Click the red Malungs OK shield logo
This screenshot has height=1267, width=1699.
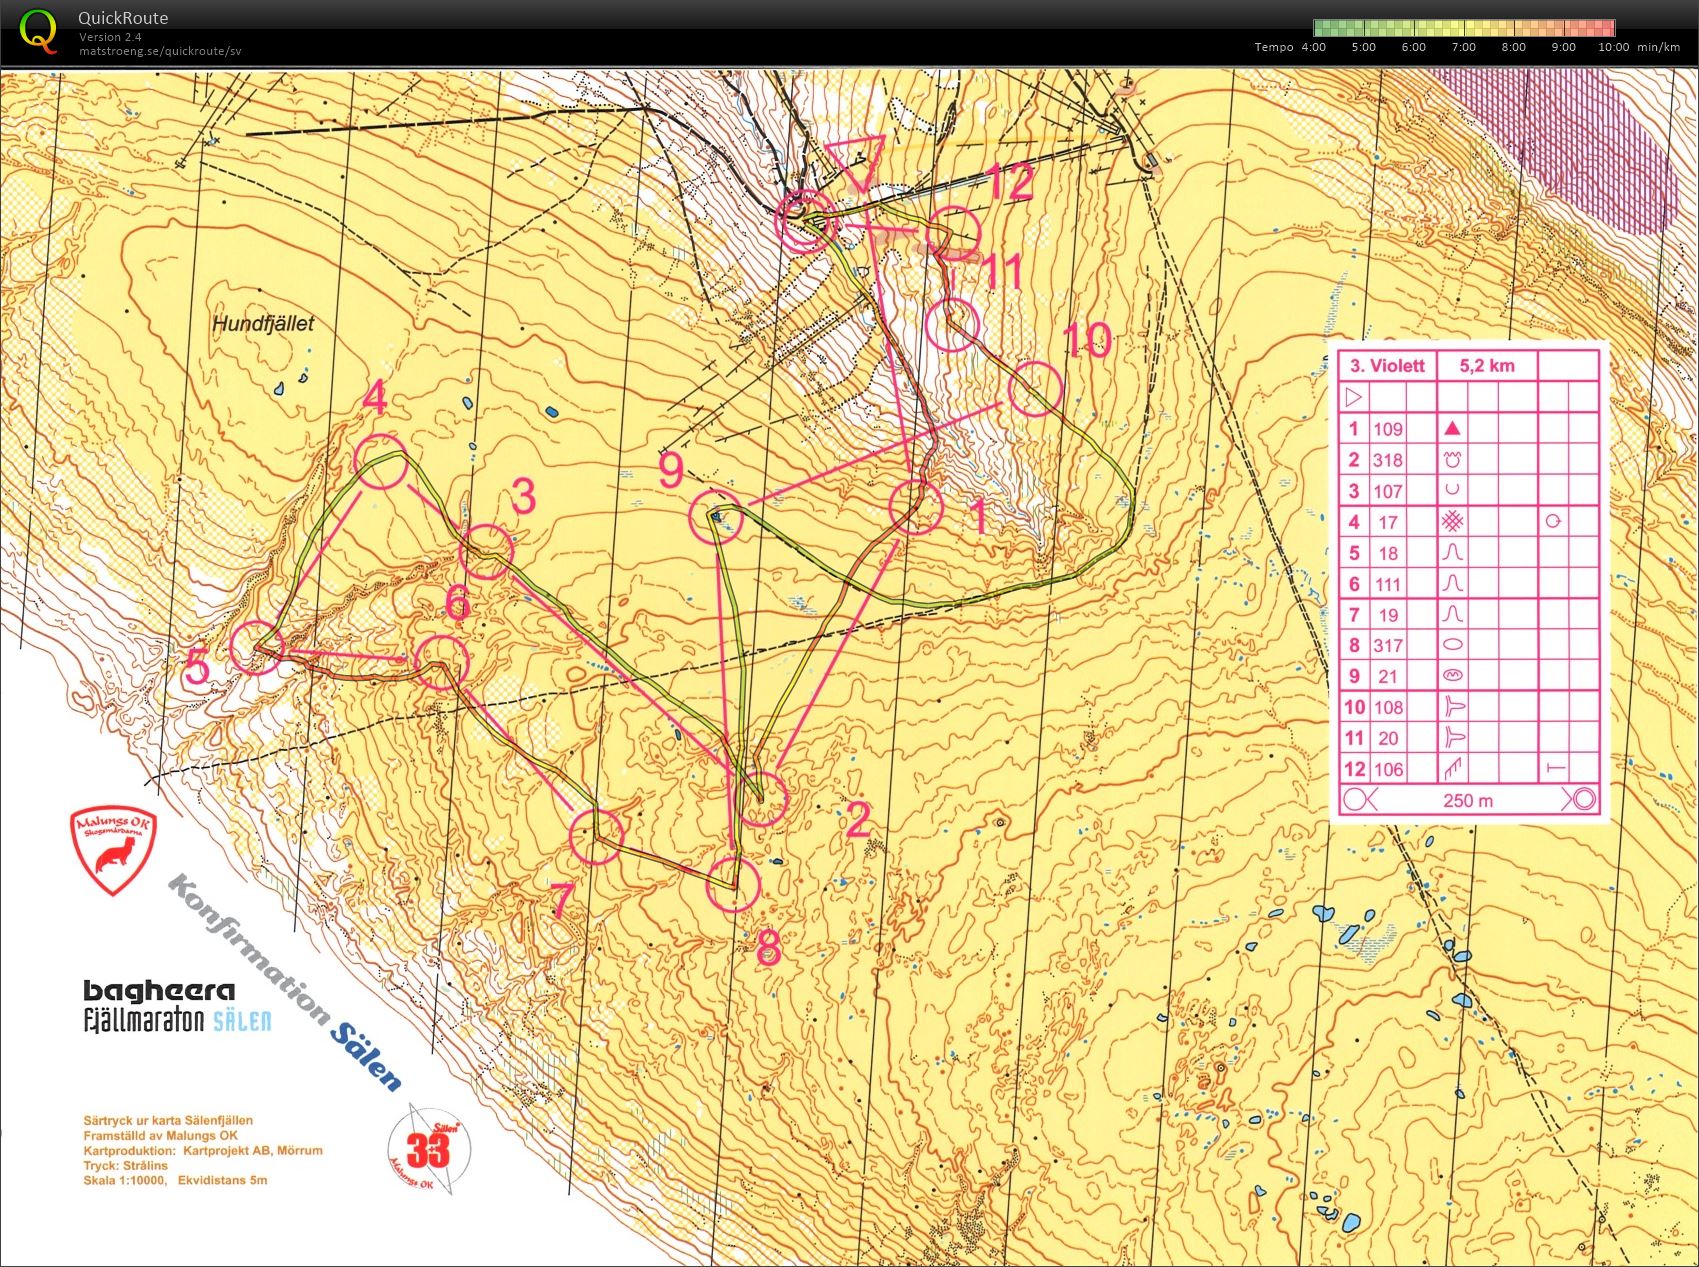(113, 852)
